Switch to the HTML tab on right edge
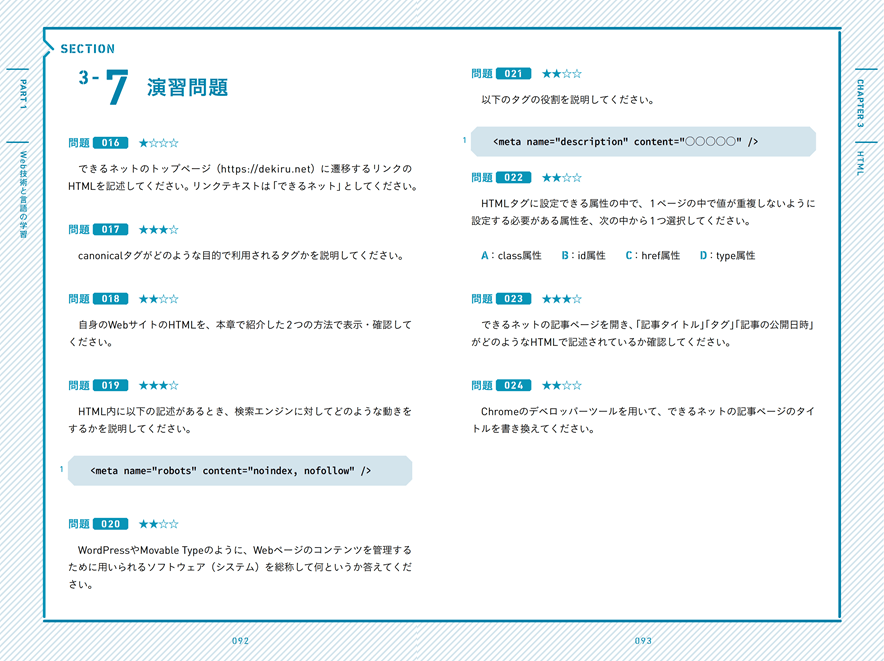This screenshot has width=884, height=661. (858, 165)
